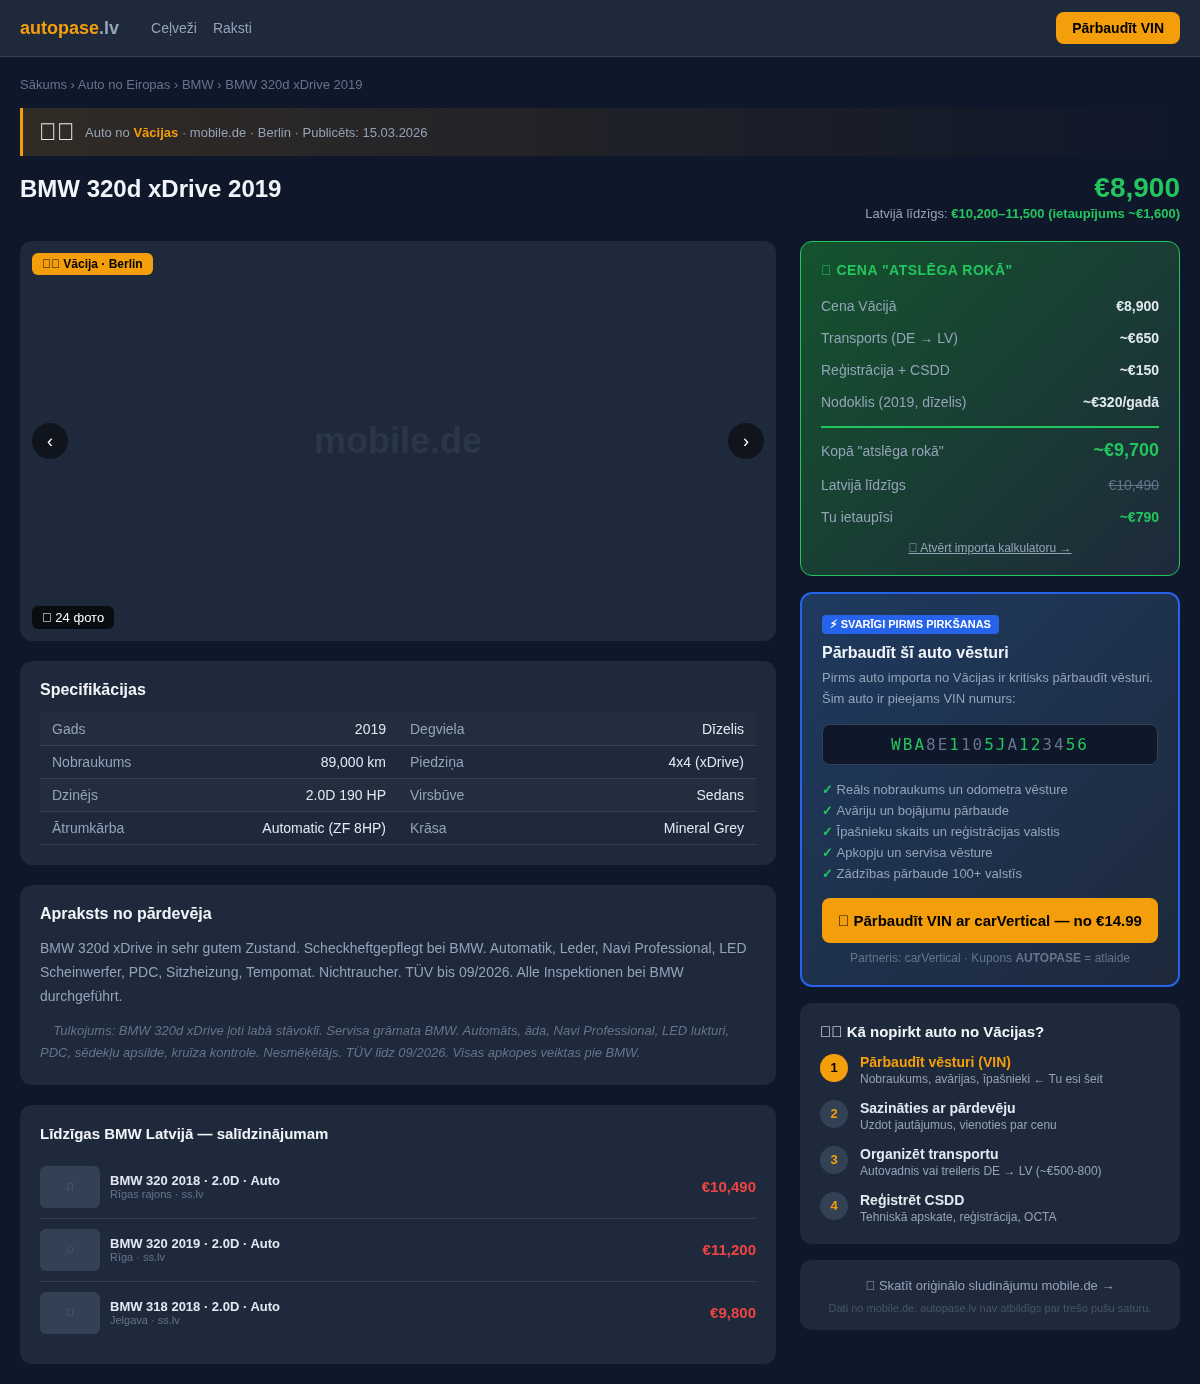
Task: Select the VIN number field
Action: pos(990,745)
